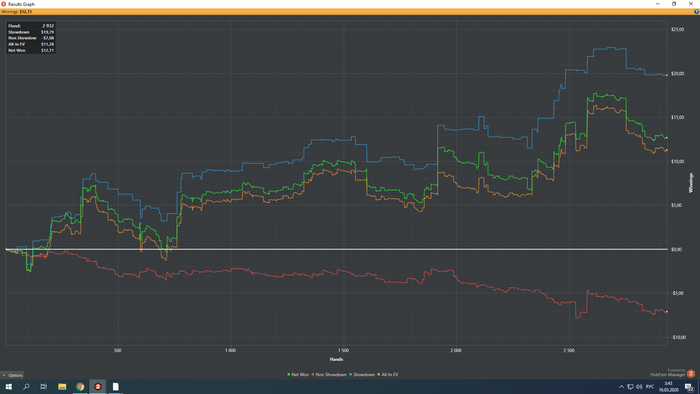Screen dimensions: 700x394
Task: Click the All-In EV $11,28 stats row
Action: pos(31,44)
